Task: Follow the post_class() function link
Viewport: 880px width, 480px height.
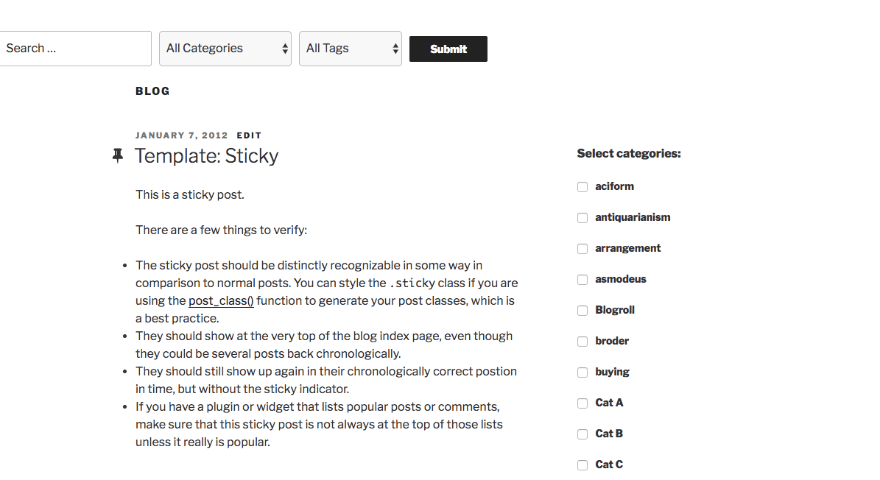Action: [221, 300]
